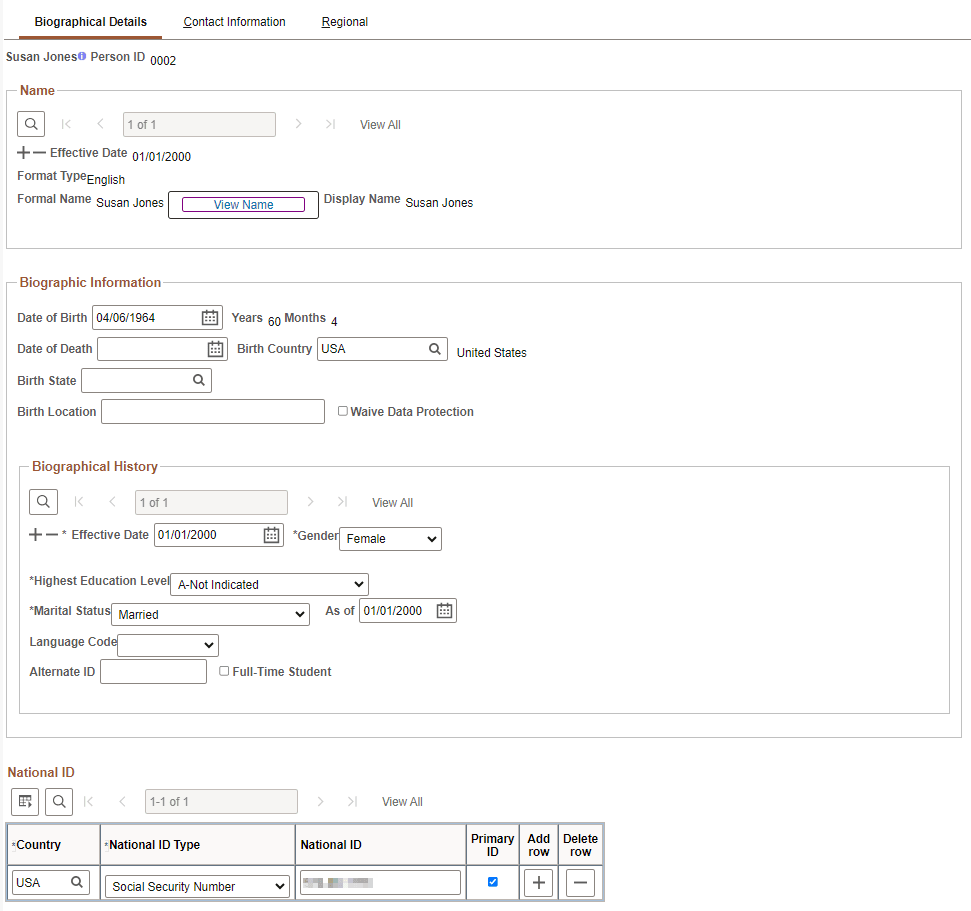Click the grid personalization icon in National ID

pos(24,801)
